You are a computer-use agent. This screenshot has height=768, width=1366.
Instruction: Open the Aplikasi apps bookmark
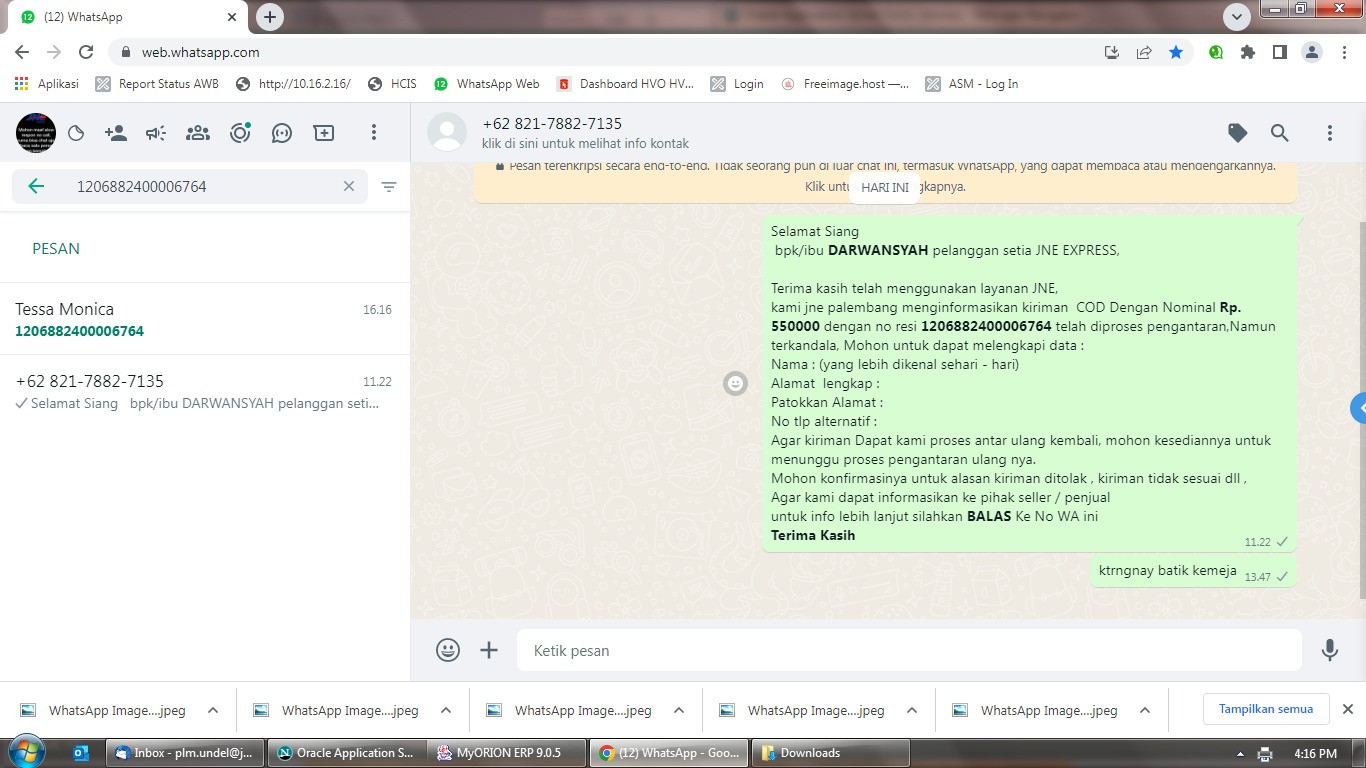(47, 84)
